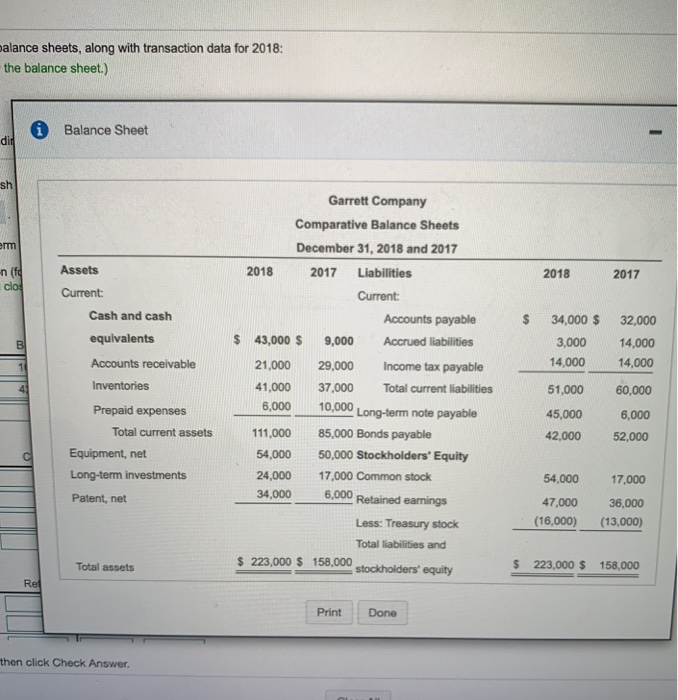This screenshot has height=700, width=678.
Task: Click the Print button
Action: [x=329, y=612]
